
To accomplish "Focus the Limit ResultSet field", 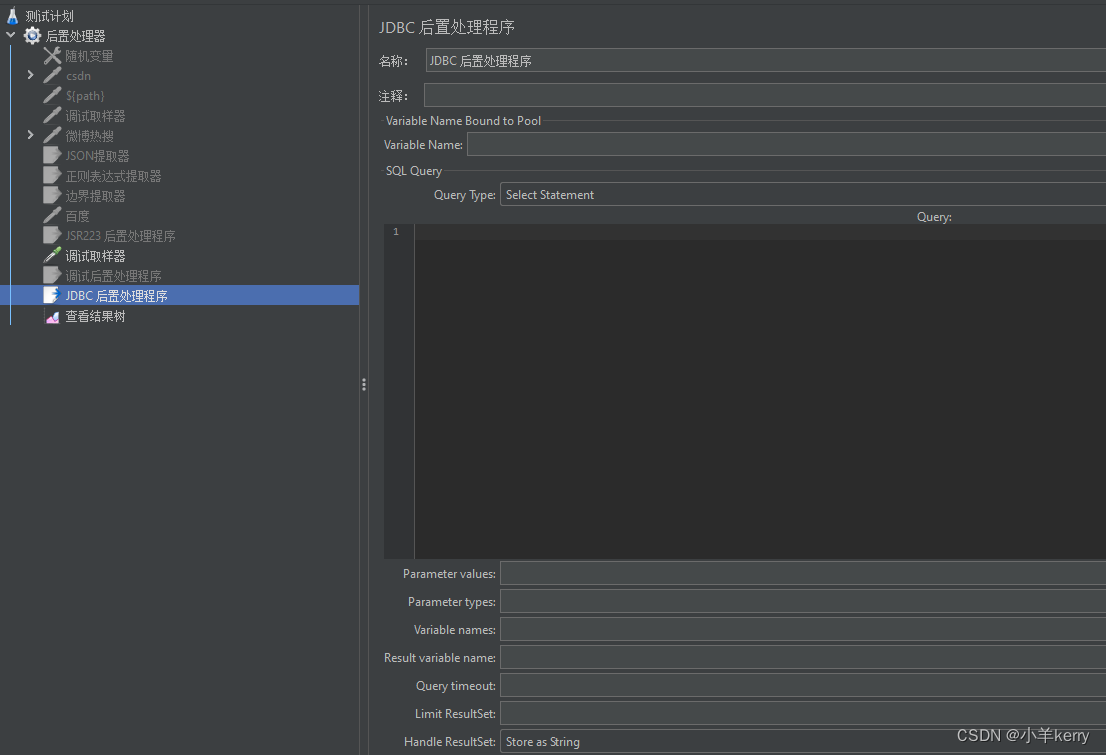I will (803, 713).
